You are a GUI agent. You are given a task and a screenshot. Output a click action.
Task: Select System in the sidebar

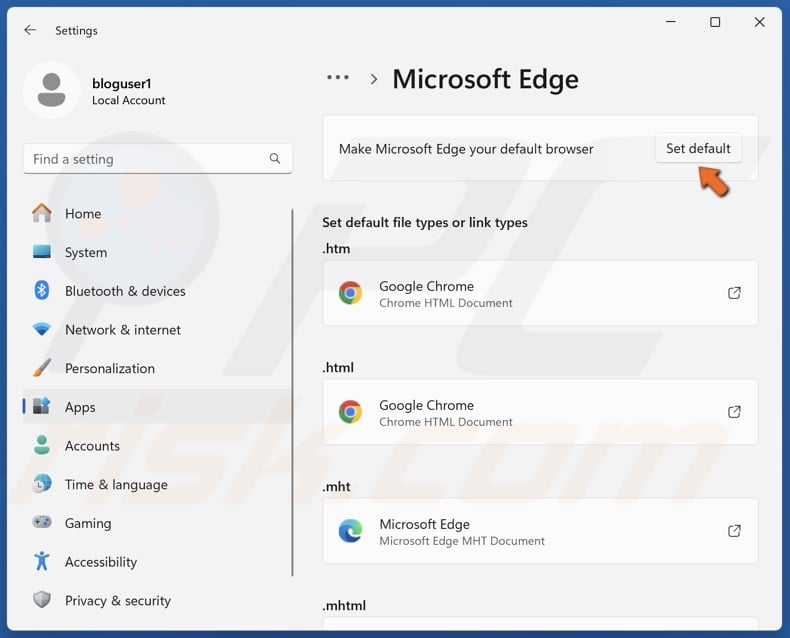pos(85,252)
